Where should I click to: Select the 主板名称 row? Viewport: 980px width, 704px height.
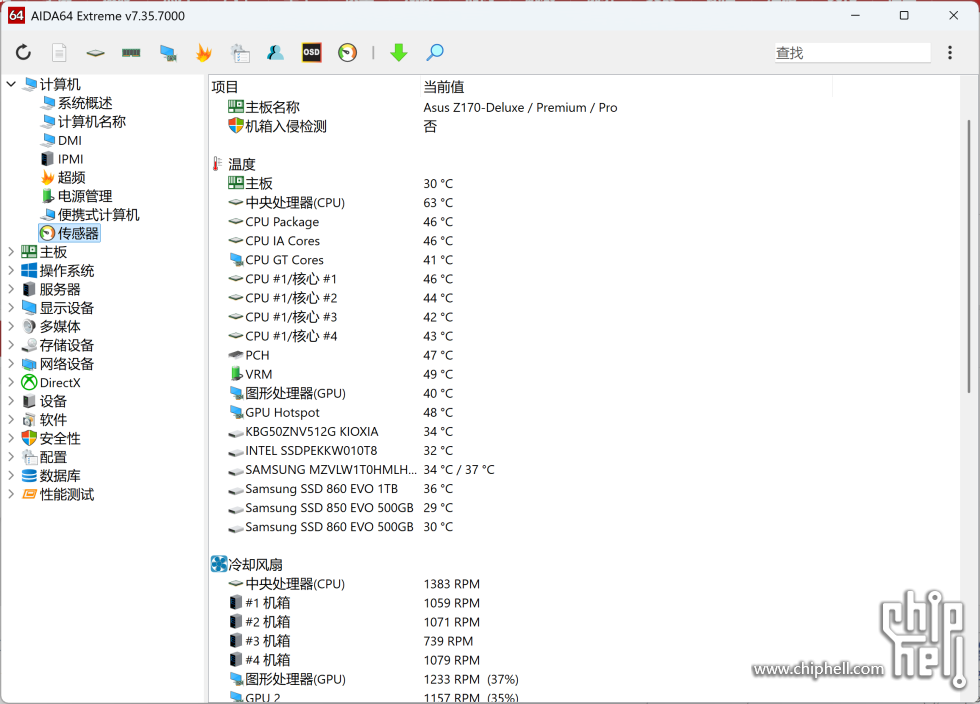coord(422,108)
